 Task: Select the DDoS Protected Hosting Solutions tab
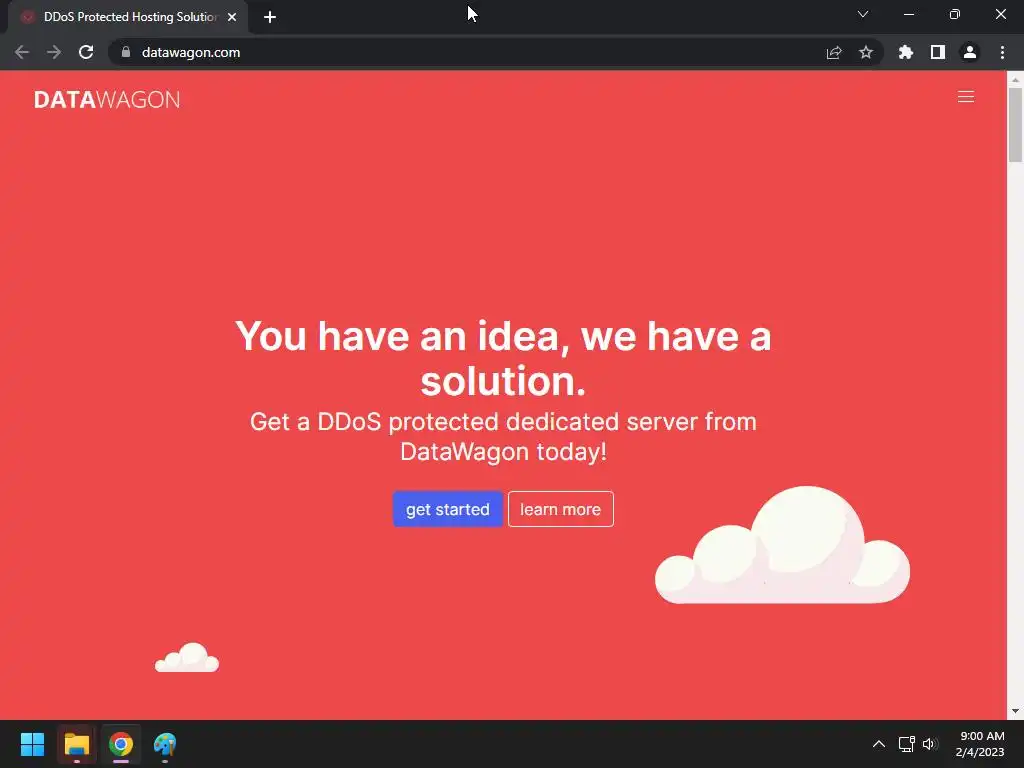tap(128, 17)
